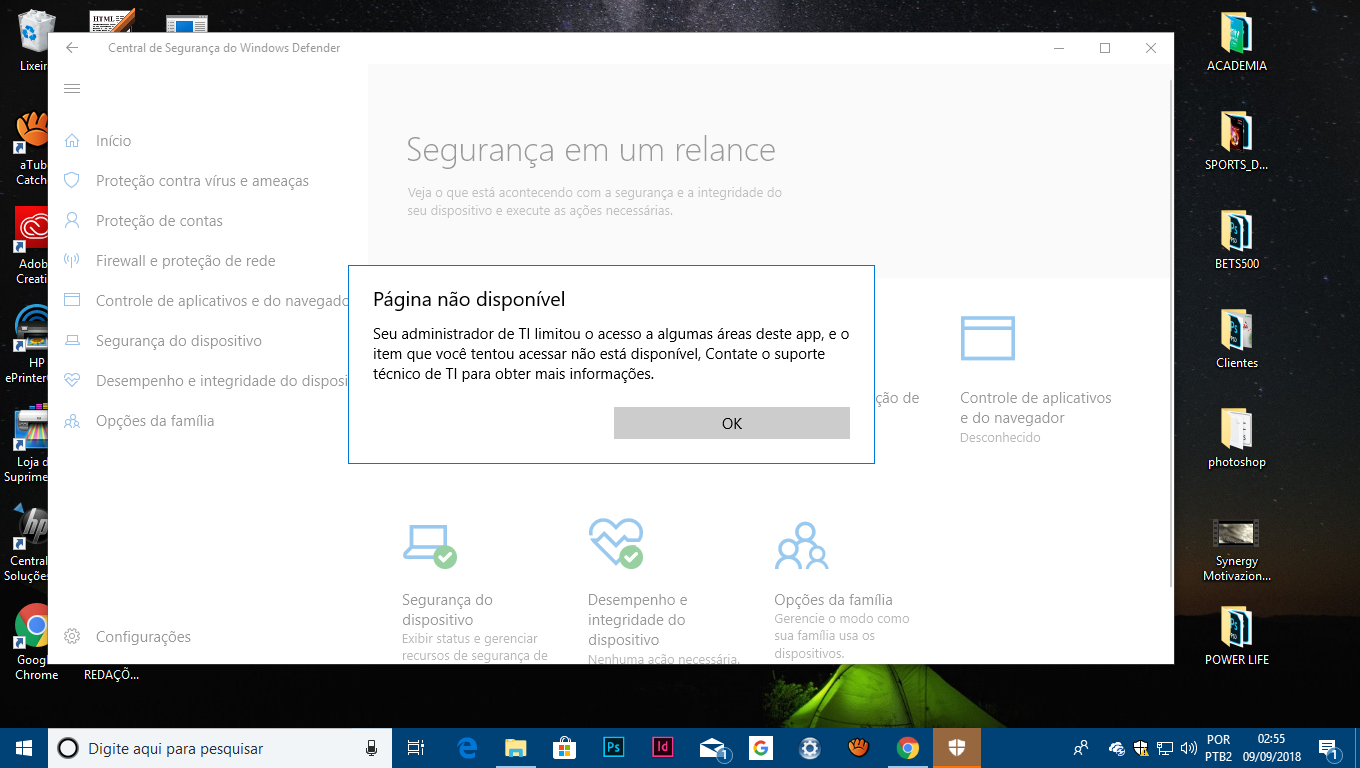The height and width of the screenshot is (768, 1360).
Task: Select the ACADEMIA desktop folder
Action: 1237,42
